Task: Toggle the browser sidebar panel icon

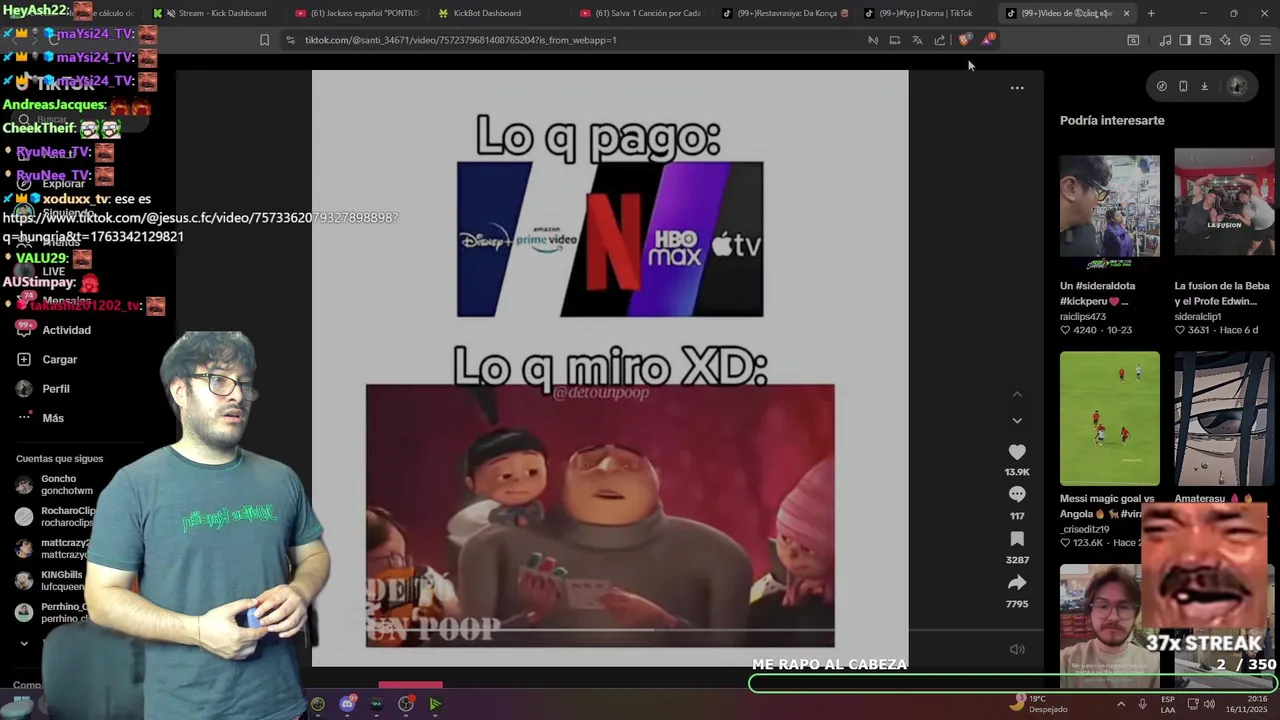Action: coord(1185,40)
